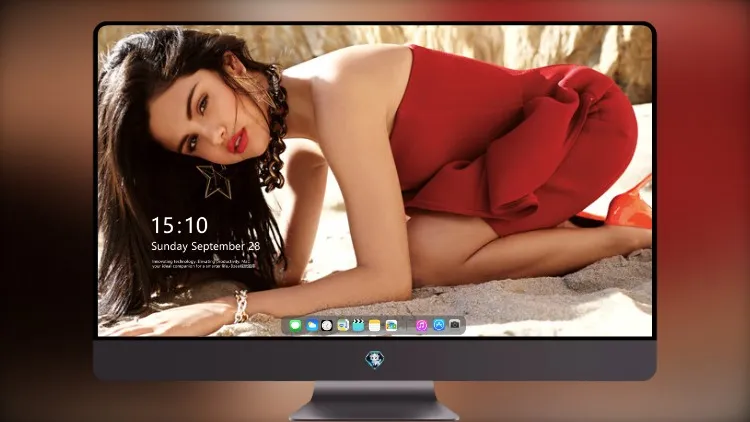Launch the Weather app from dock
The image size is (750, 422).
pyautogui.click(x=311, y=325)
